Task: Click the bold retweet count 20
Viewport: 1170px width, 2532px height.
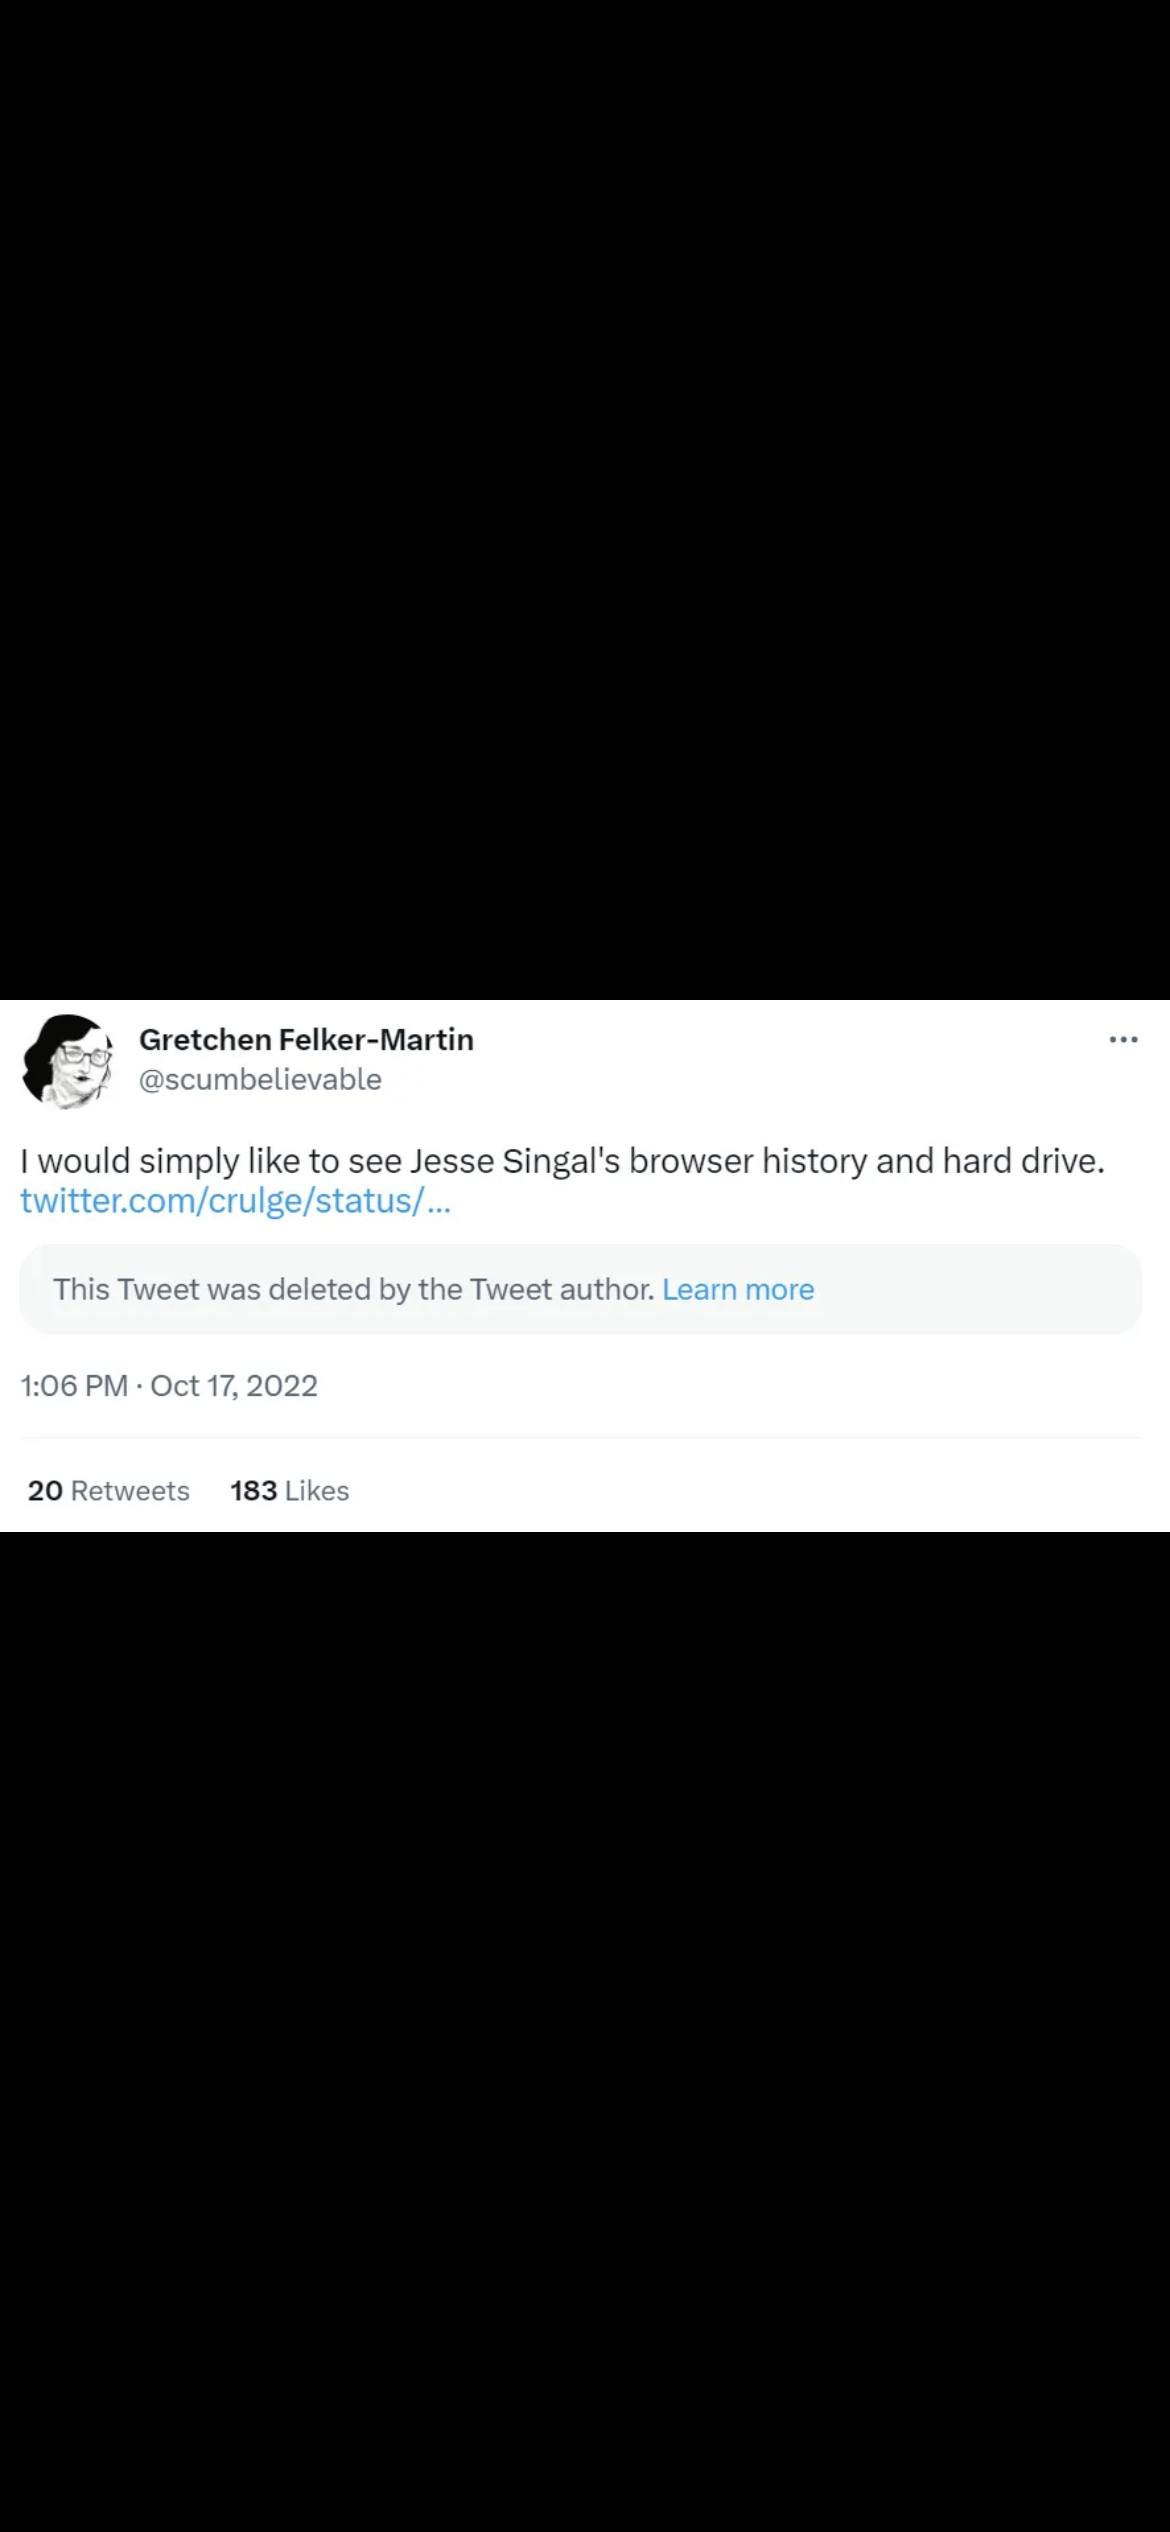Action: coord(45,1491)
